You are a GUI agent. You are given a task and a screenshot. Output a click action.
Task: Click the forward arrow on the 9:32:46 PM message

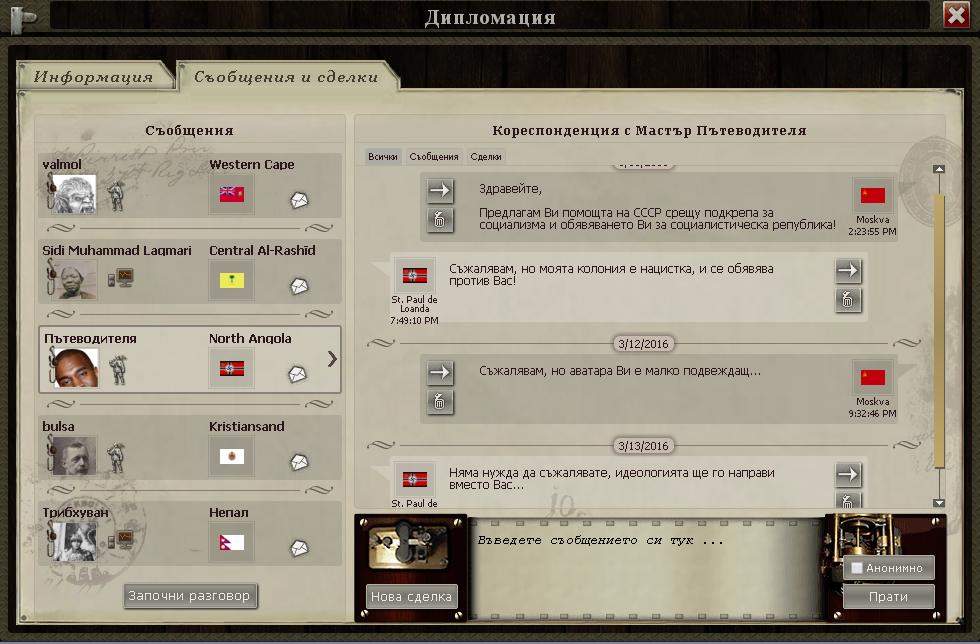[x=440, y=372]
